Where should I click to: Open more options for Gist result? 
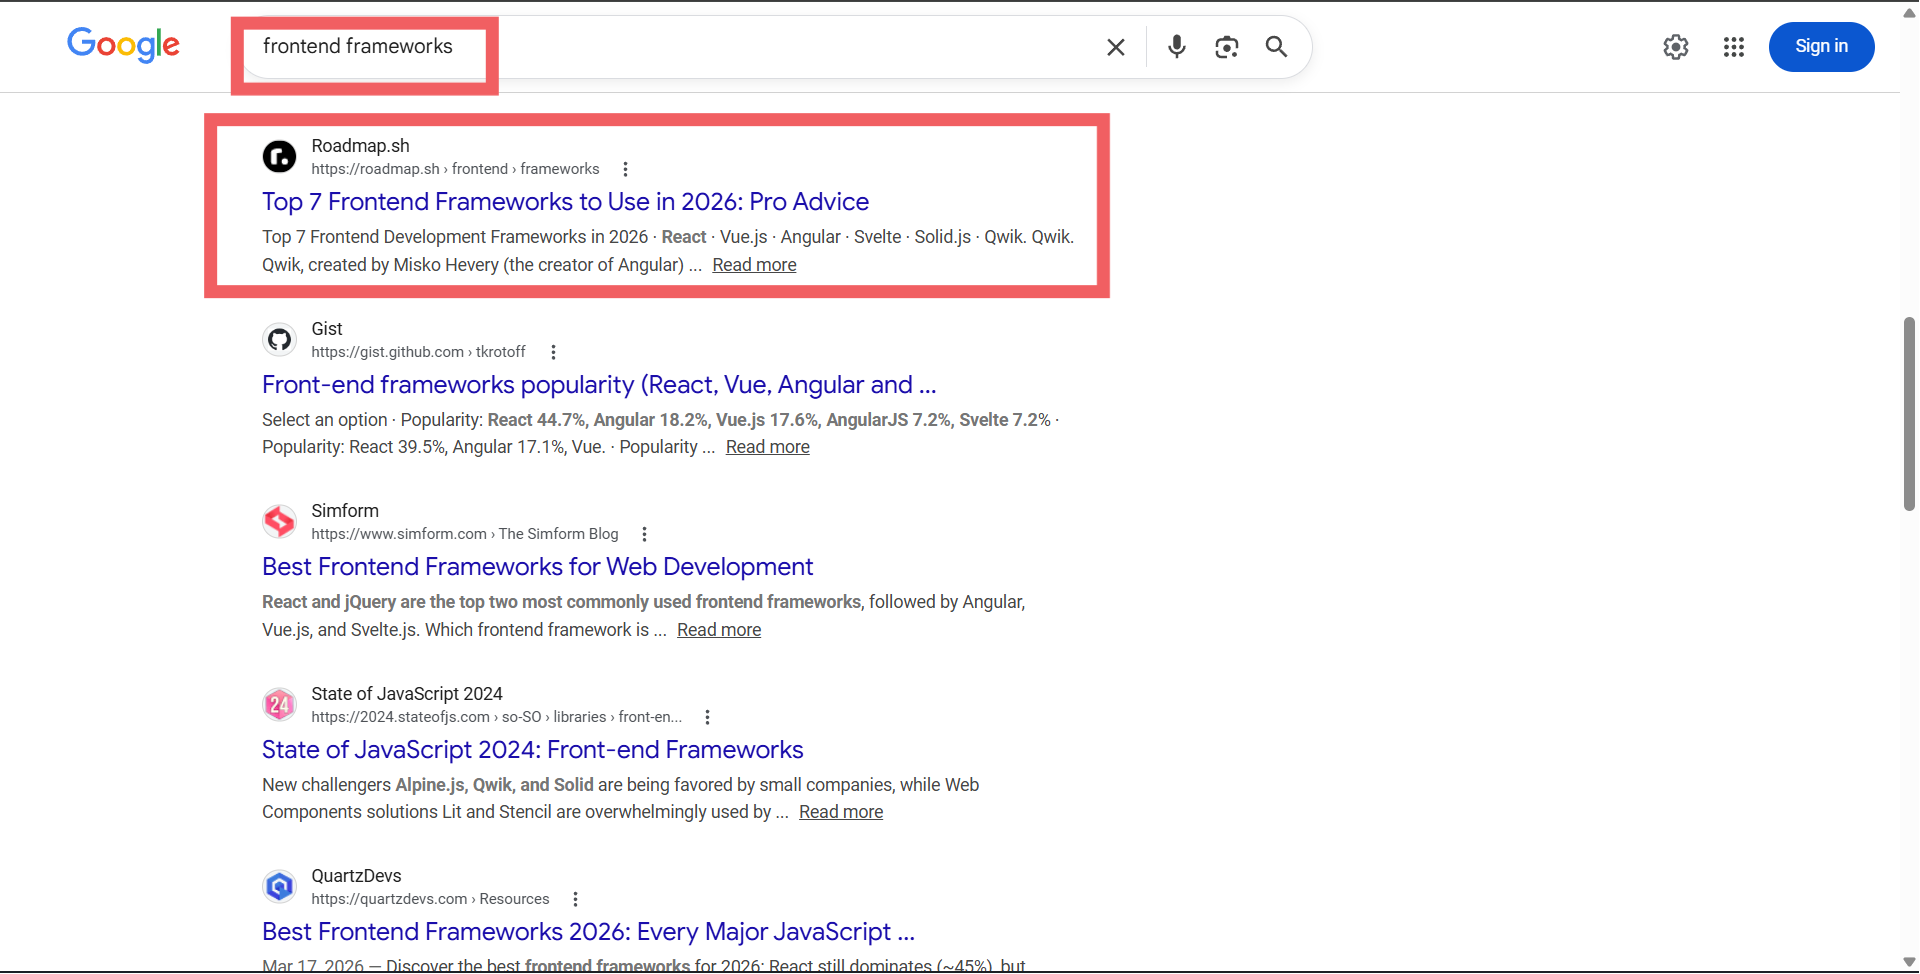pyautogui.click(x=553, y=352)
